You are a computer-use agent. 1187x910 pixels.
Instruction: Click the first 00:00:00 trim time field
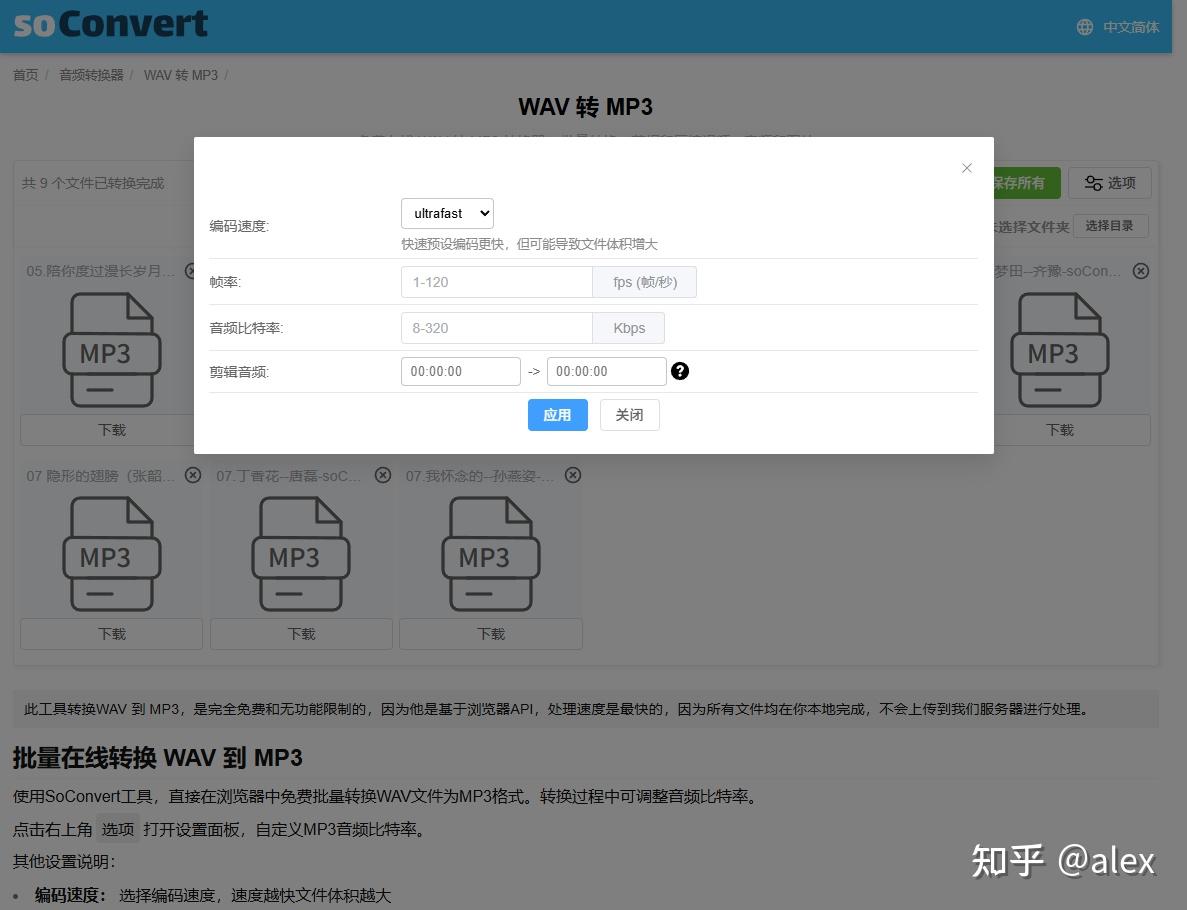point(460,370)
